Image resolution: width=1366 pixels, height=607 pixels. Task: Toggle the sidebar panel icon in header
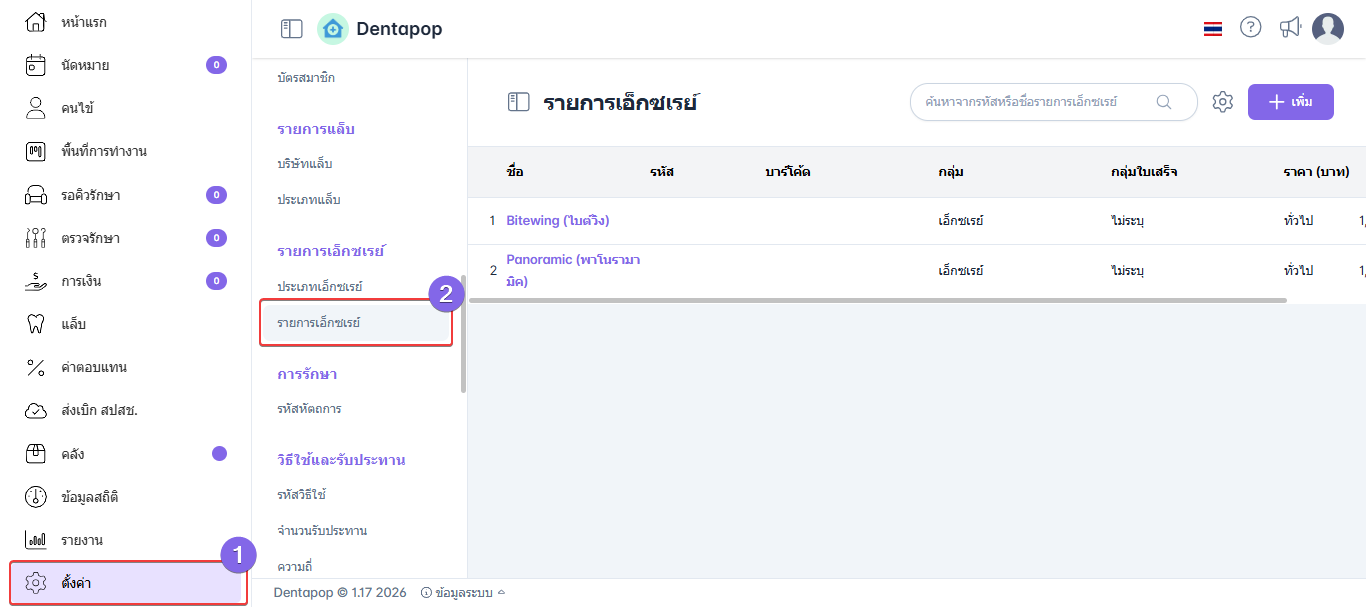click(291, 29)
